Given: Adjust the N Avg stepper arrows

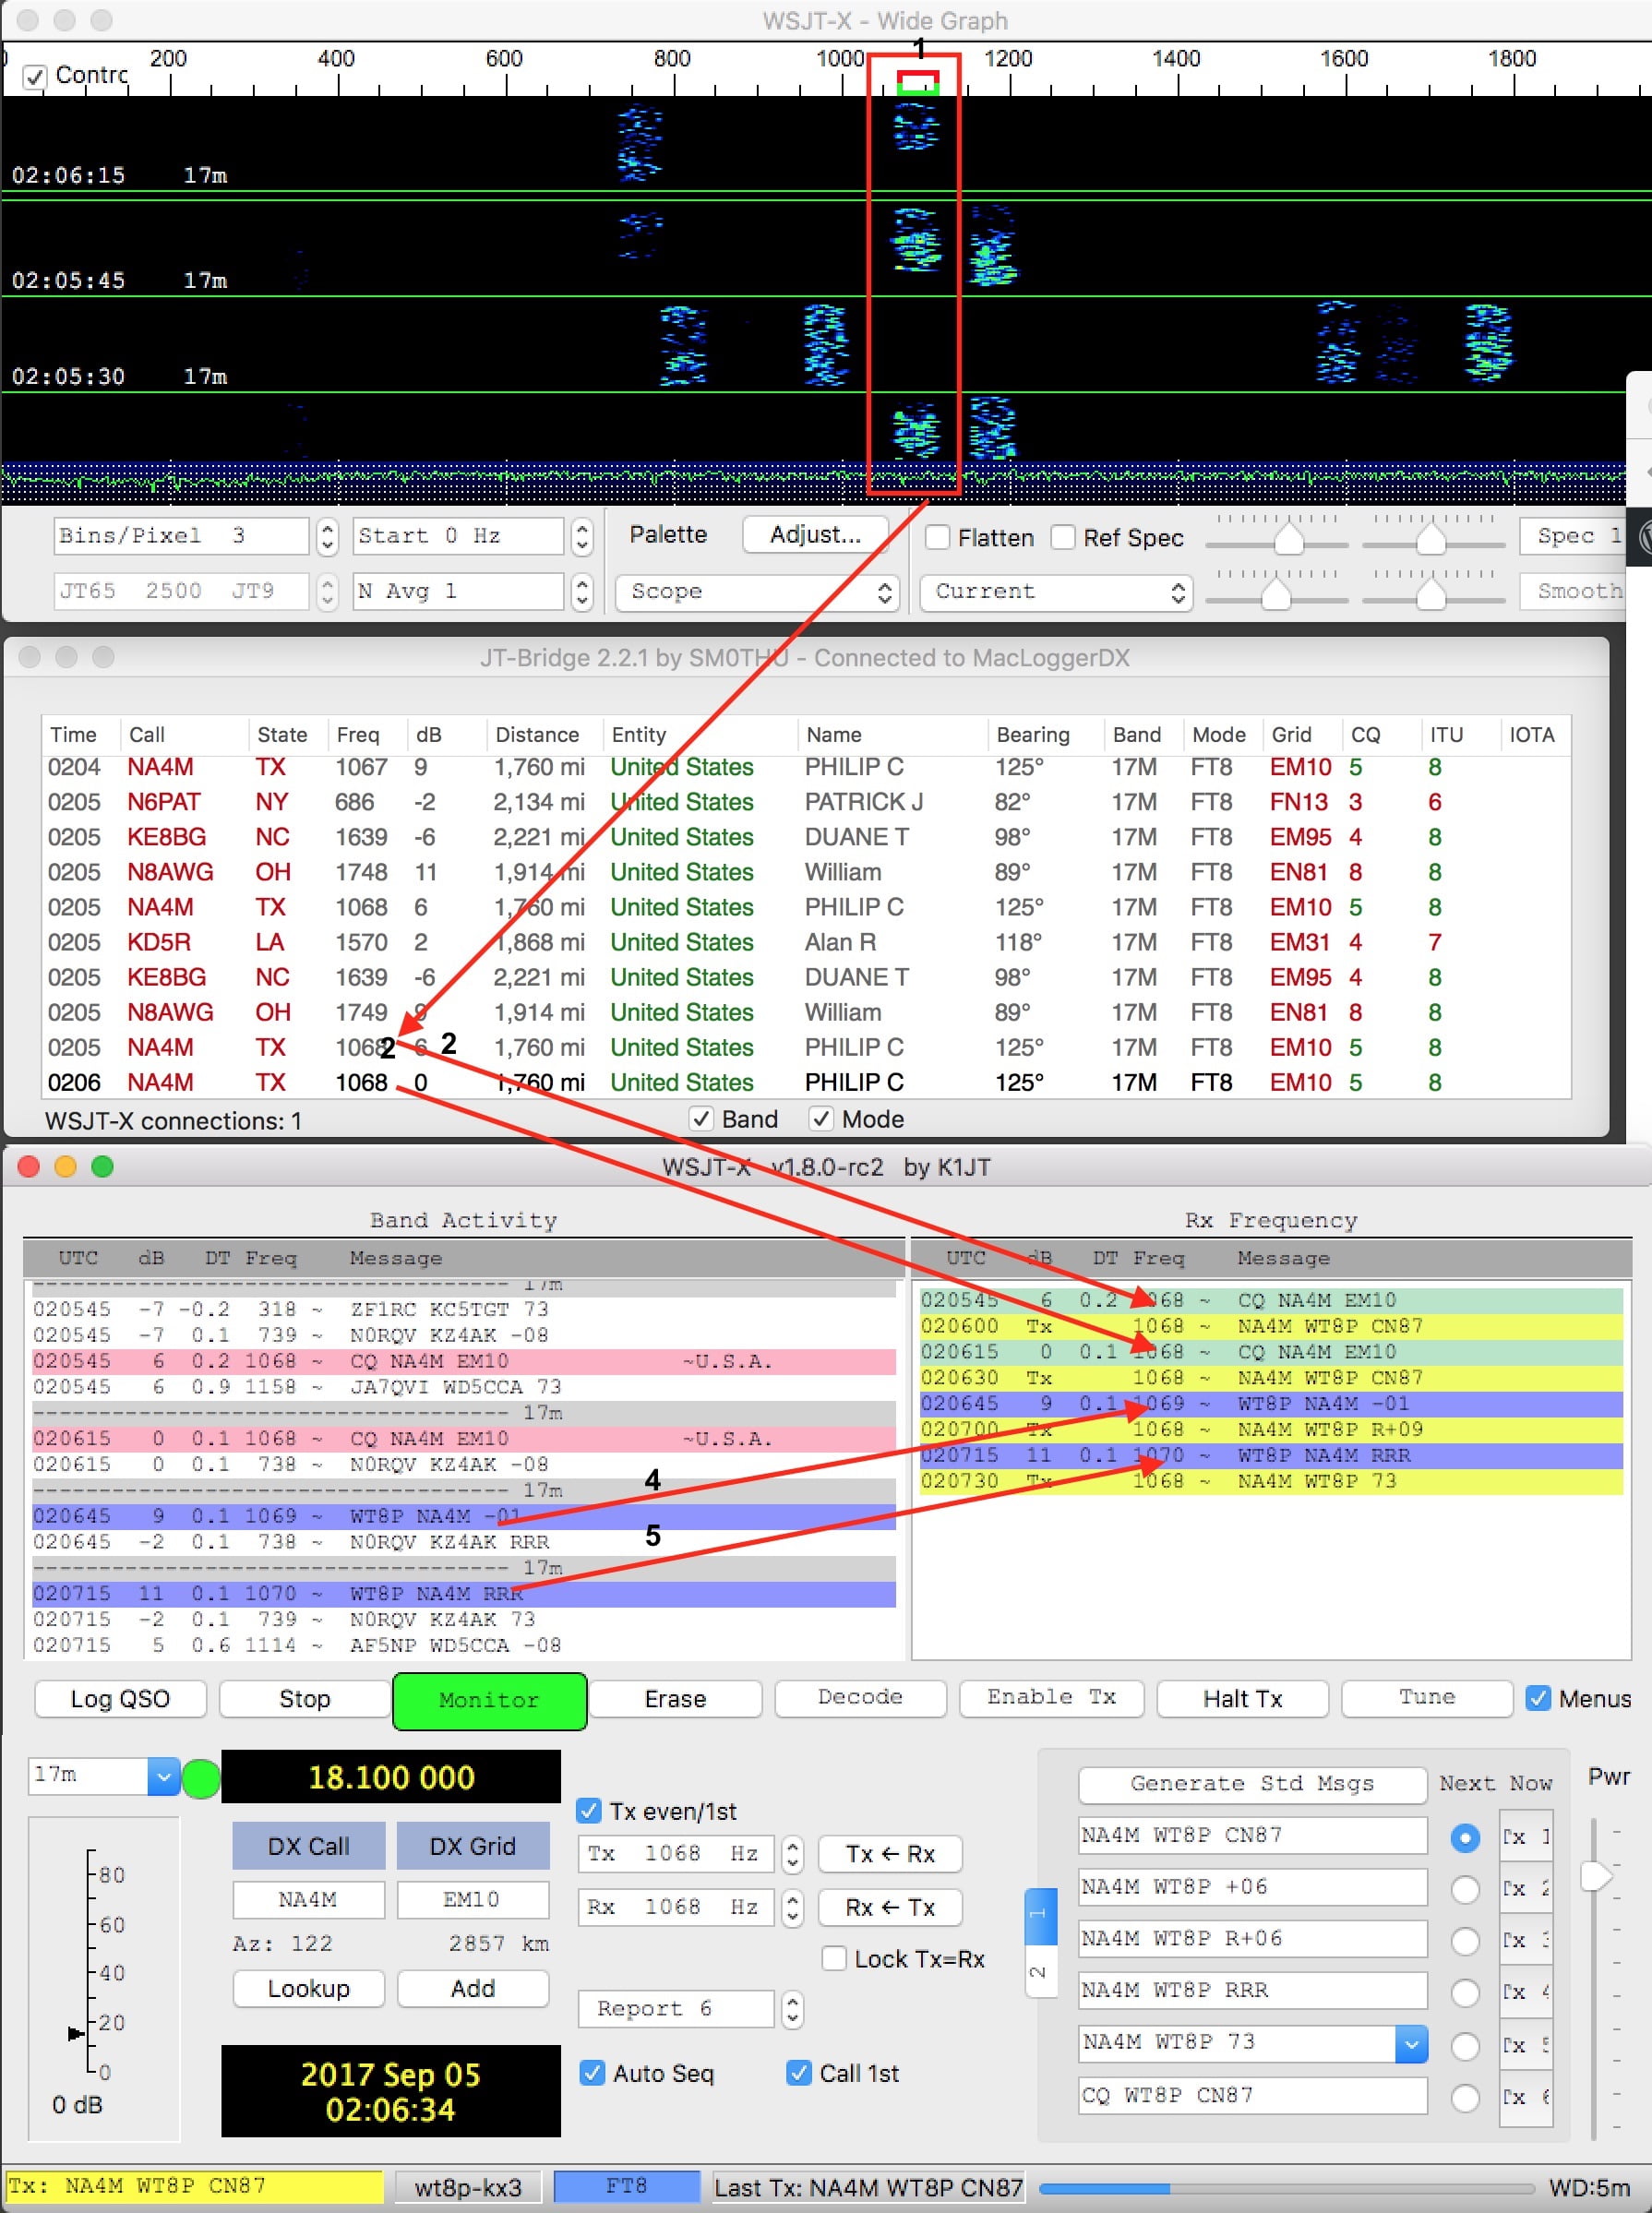Looking at the screenshot, I should pos(582,592).
